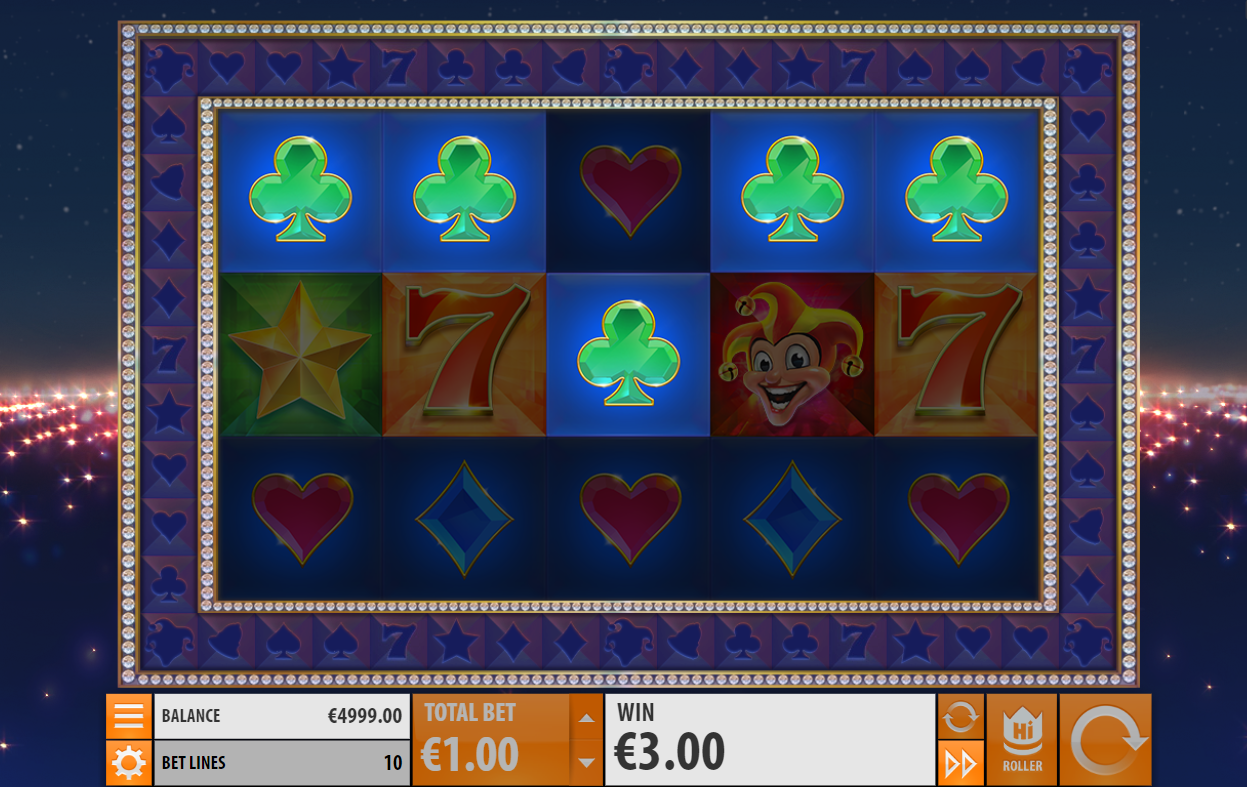Click the gold star symbol
Viewport: 1247px width, 787px height.
300,355
